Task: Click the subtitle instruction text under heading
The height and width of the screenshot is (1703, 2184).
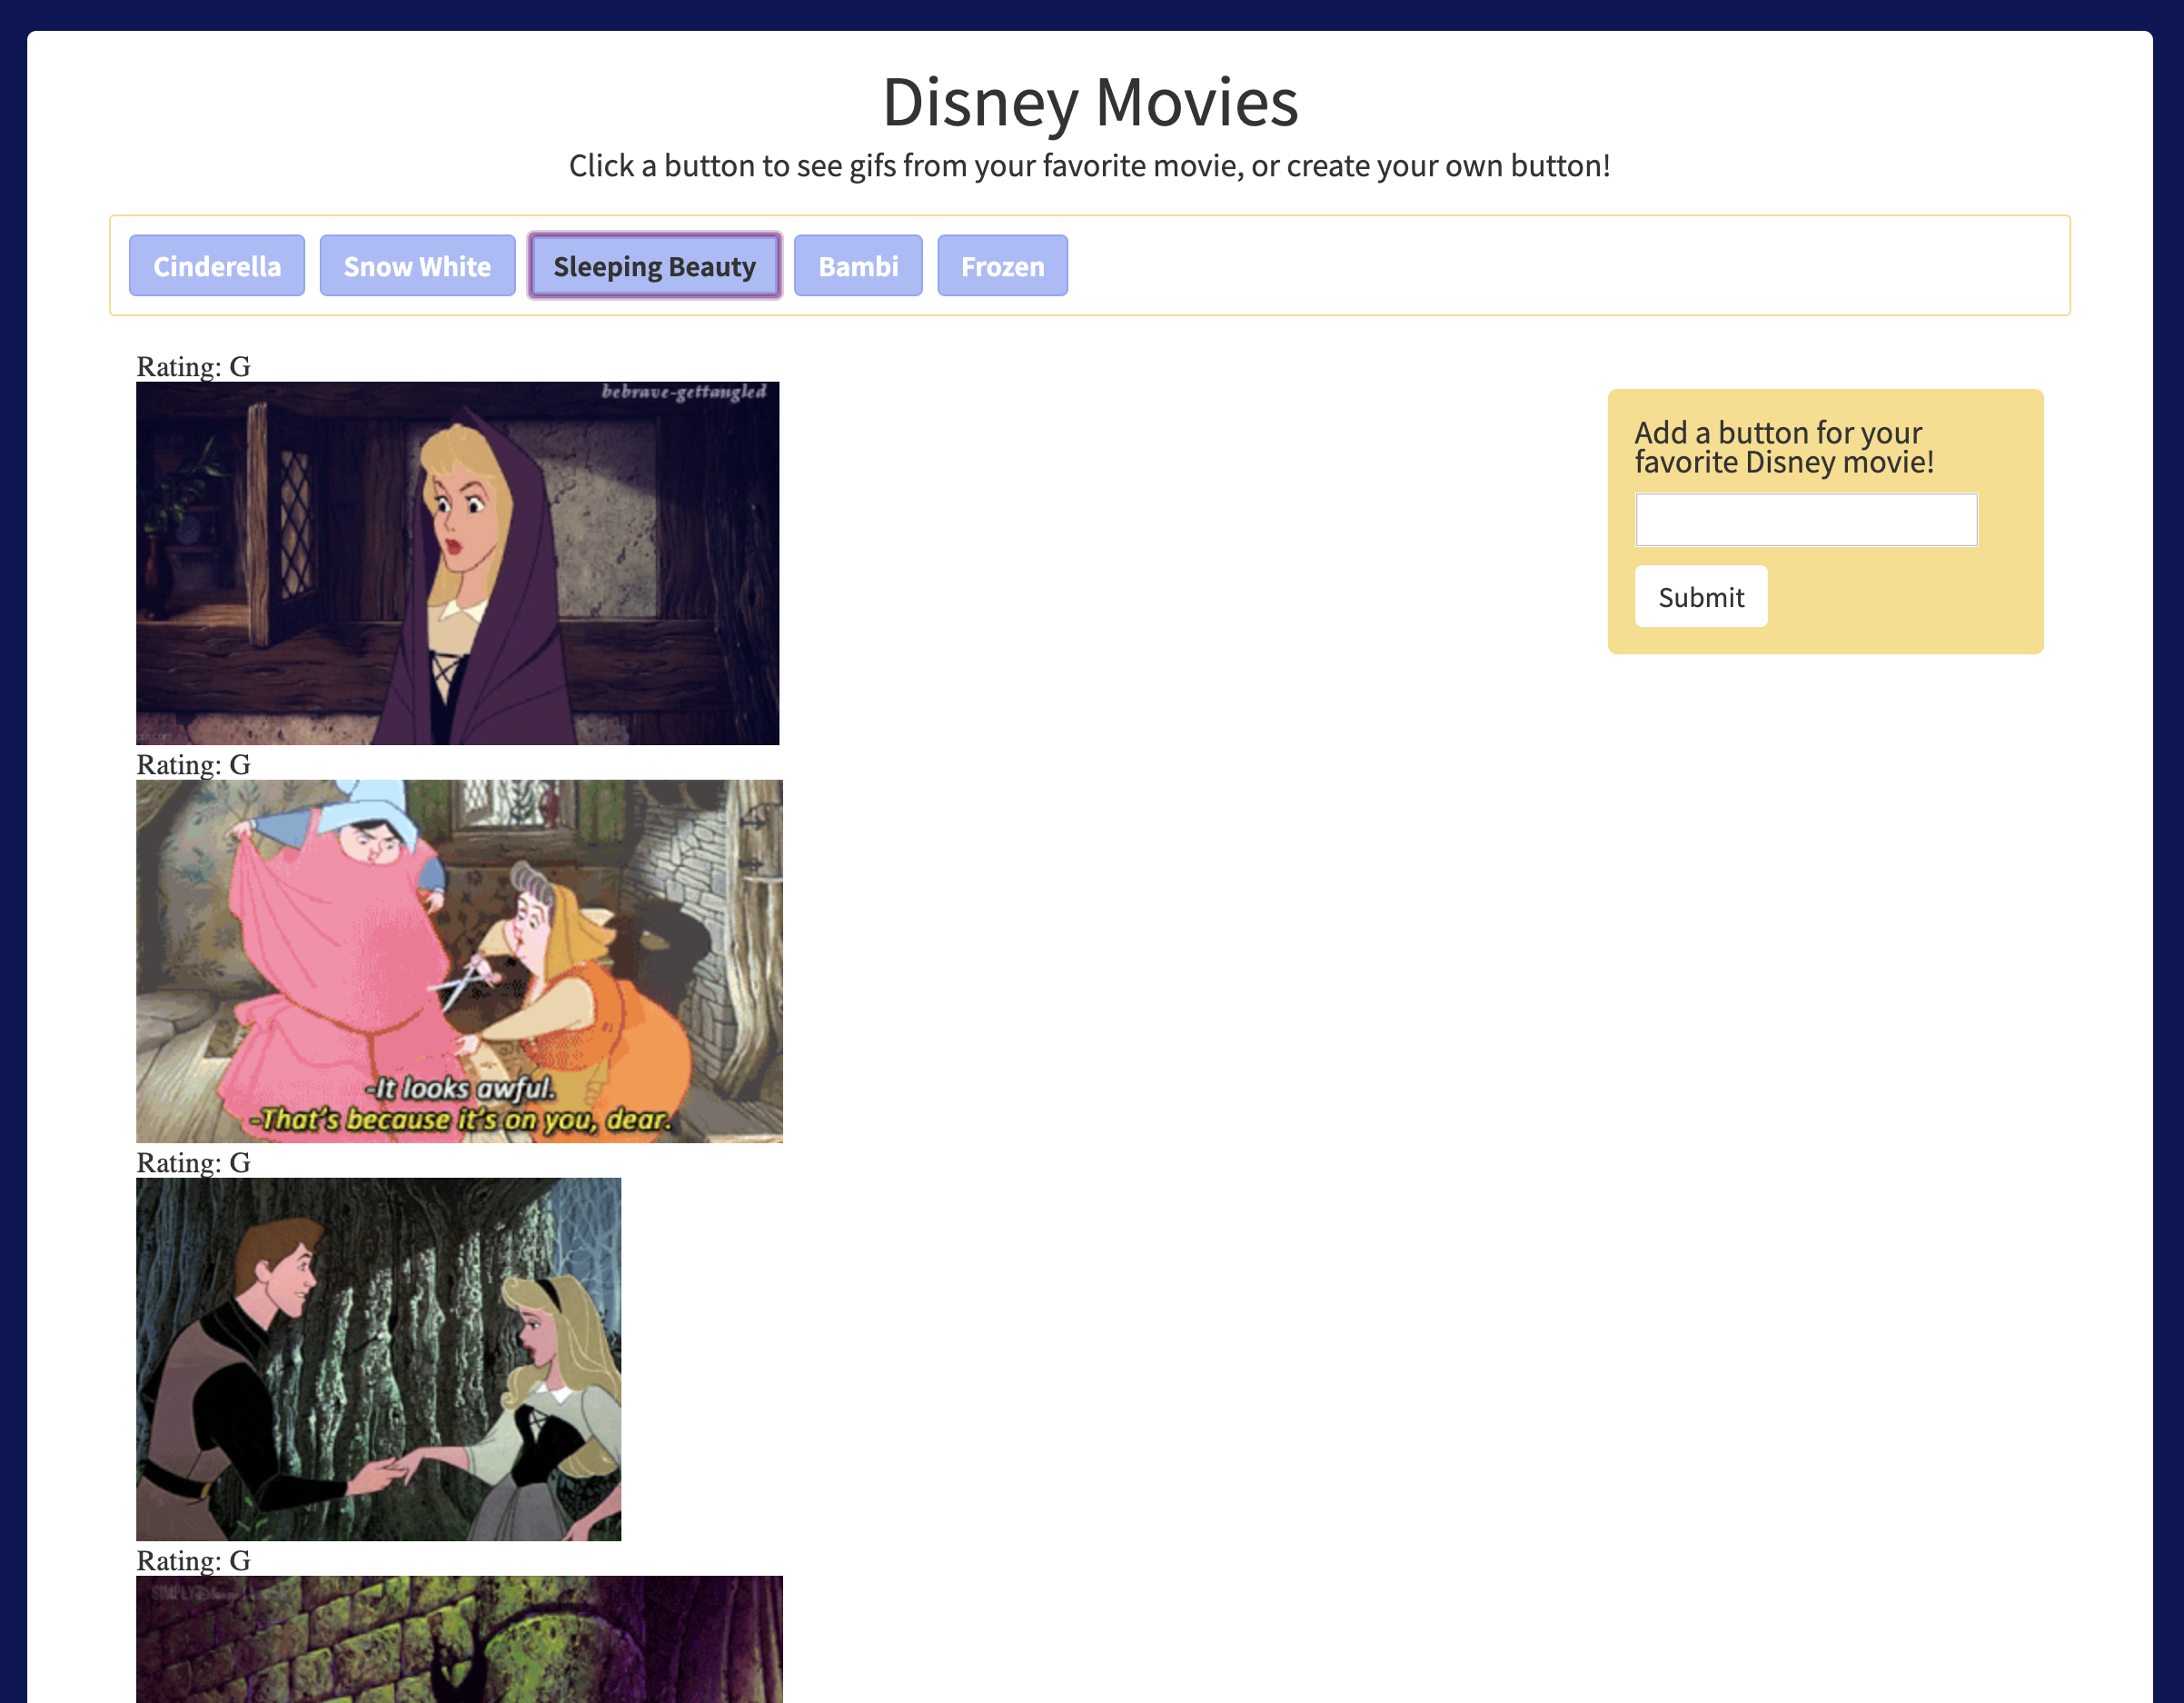Action: point(1089,166)
